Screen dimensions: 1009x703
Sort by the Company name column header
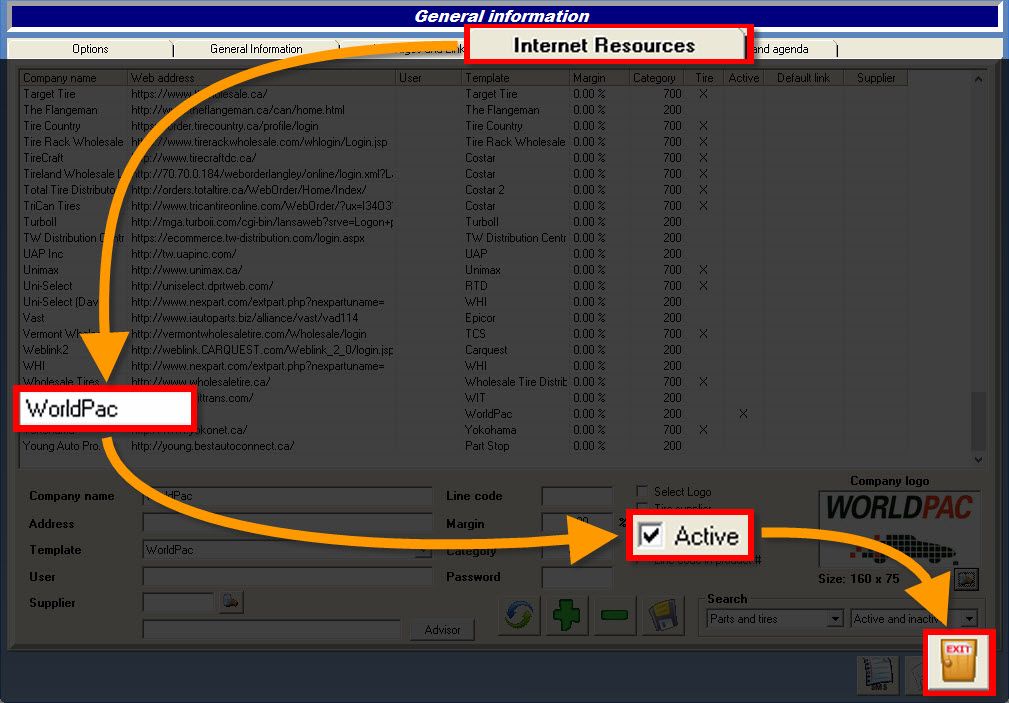(x=73, y=78)
